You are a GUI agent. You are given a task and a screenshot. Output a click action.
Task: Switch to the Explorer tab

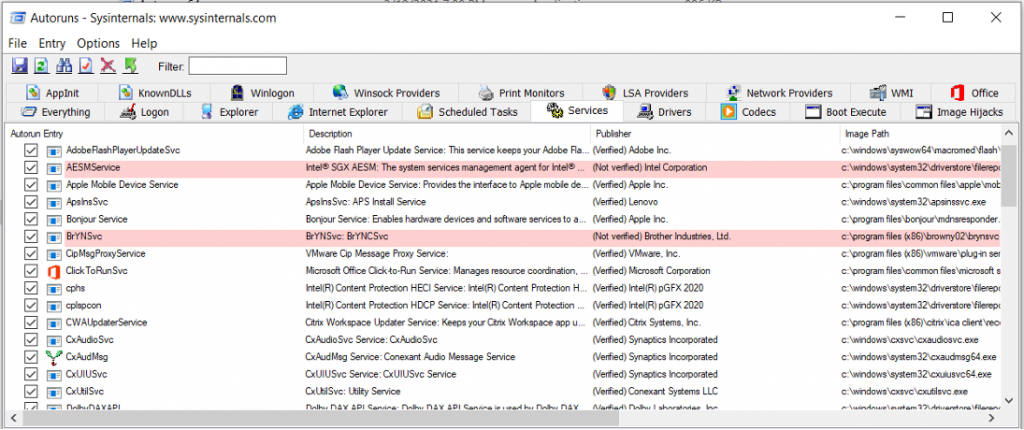tap(229, 112)
